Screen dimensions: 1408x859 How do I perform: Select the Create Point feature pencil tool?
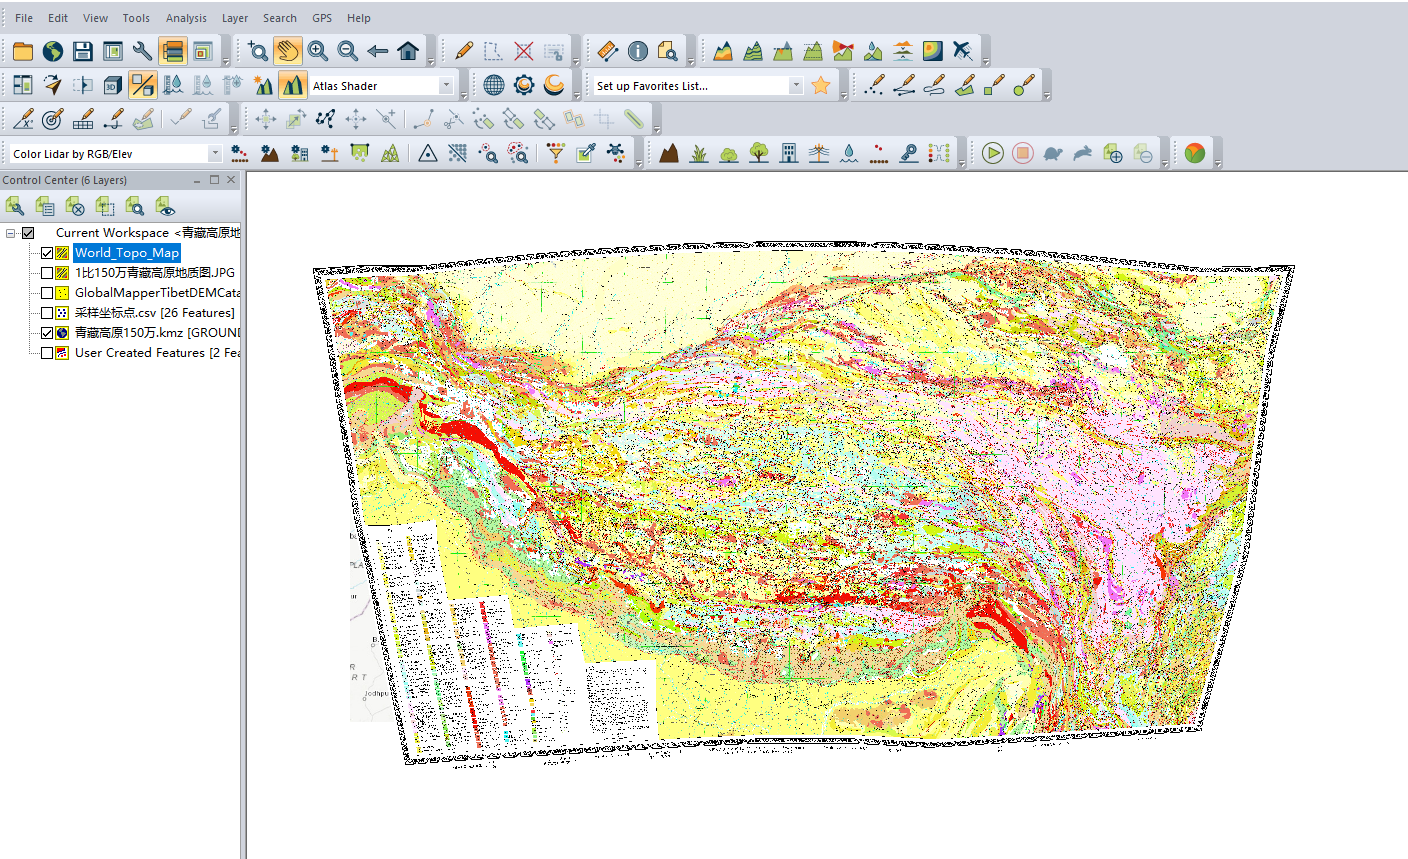click(874, 85)
